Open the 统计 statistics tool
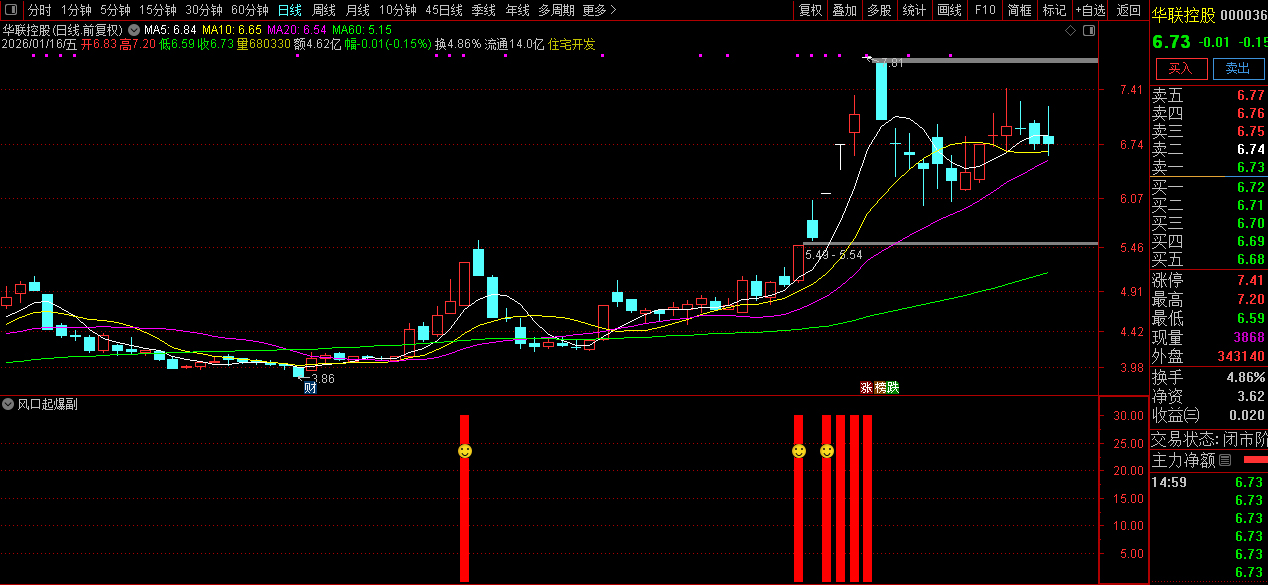Screen dimensions: 1268x585 coord(914,10)
